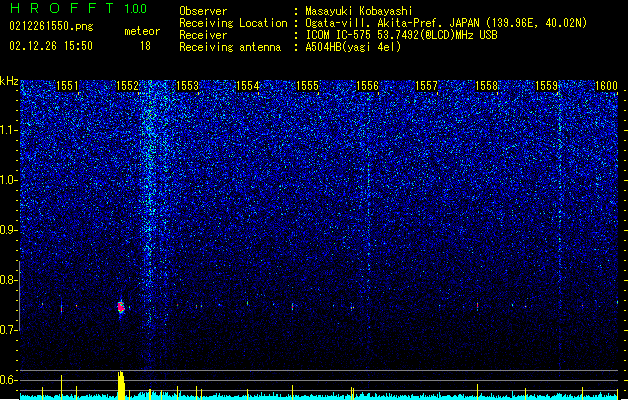This screenshot has width=629, height=400.
Task: Click the observer name Masayuki Kobayashi
Action: point(359,11)
